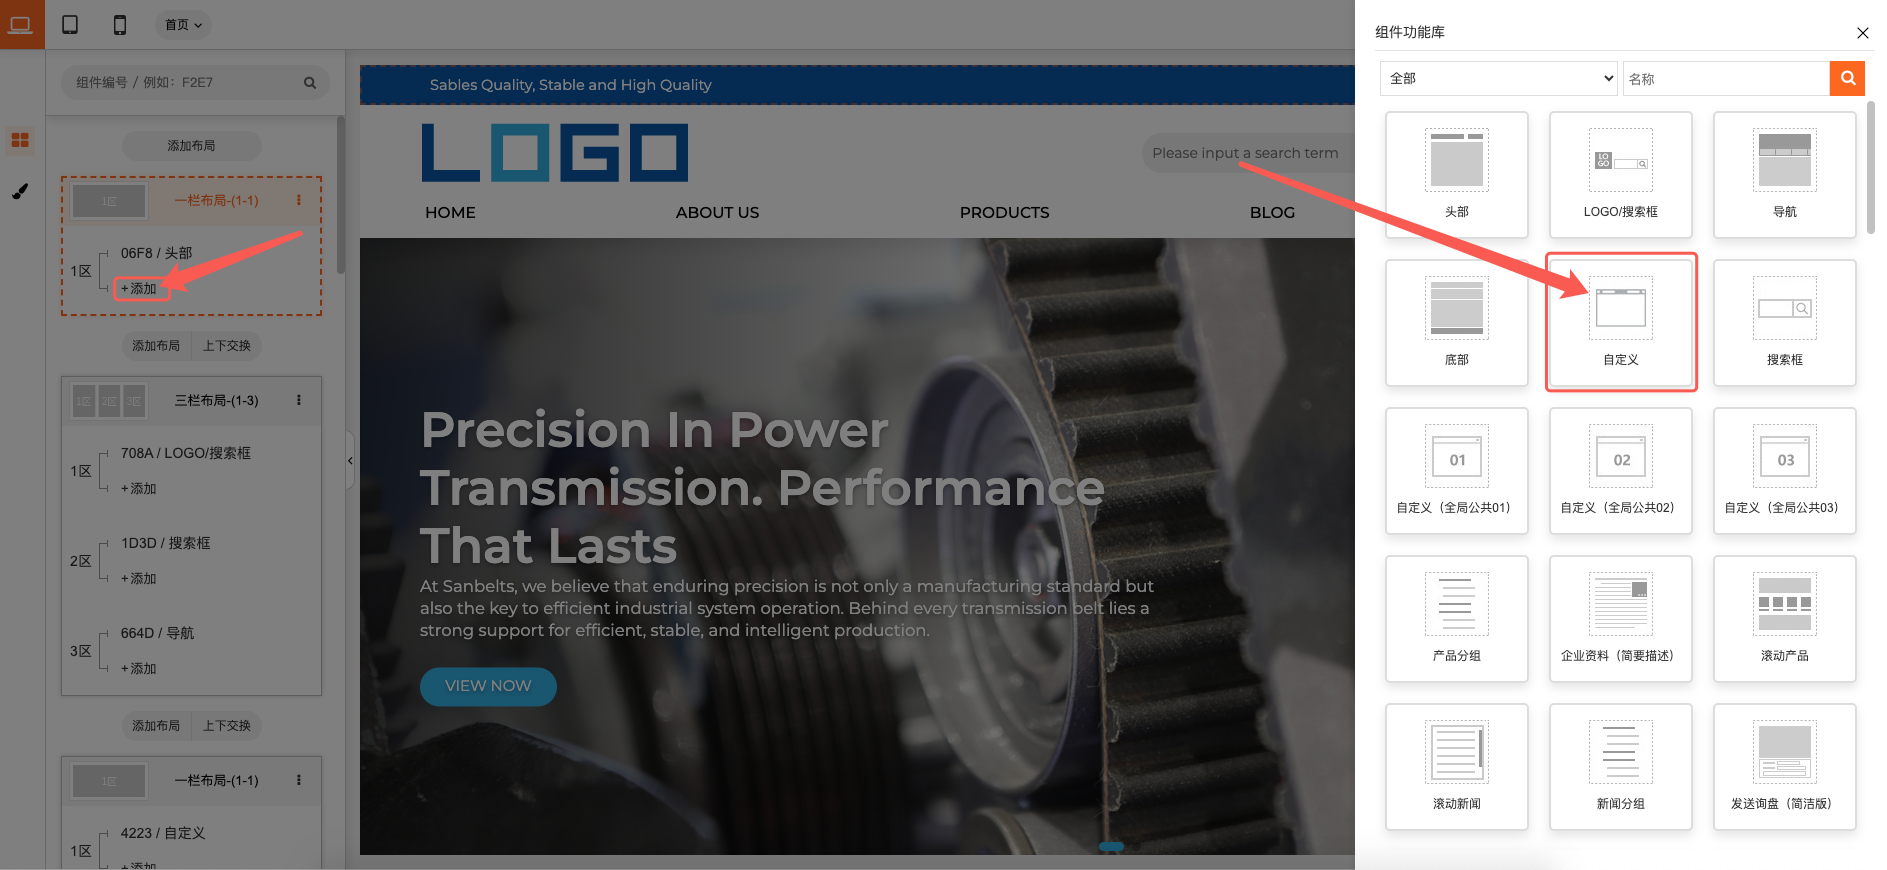Switch to mobile phone preview icon
The image size is (1887, 870).
click(x=120, y=25)
